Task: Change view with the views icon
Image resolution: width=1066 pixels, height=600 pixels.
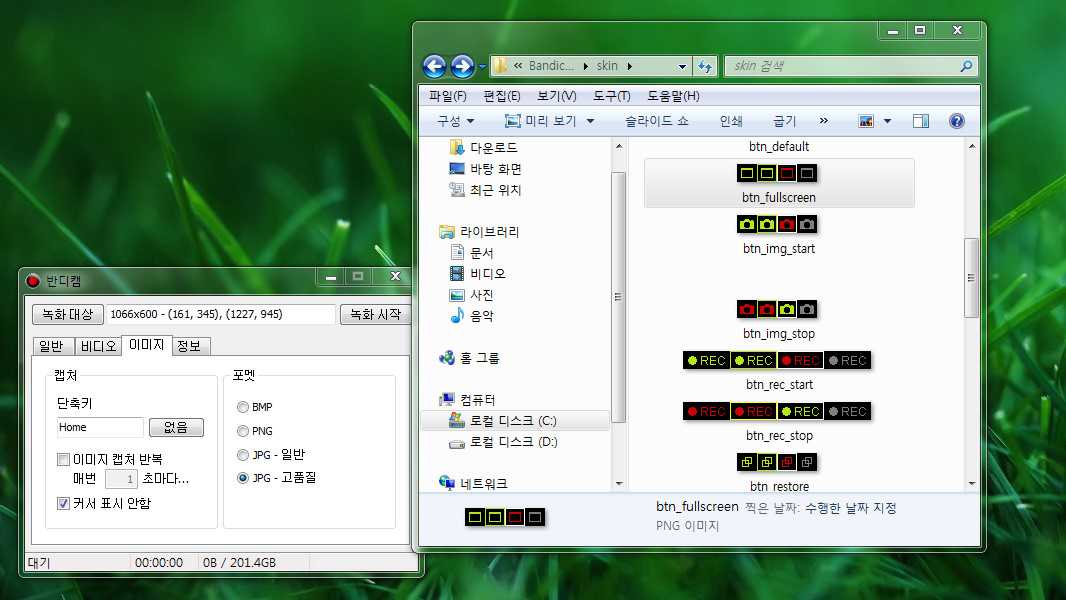Action: pos(866,121)
